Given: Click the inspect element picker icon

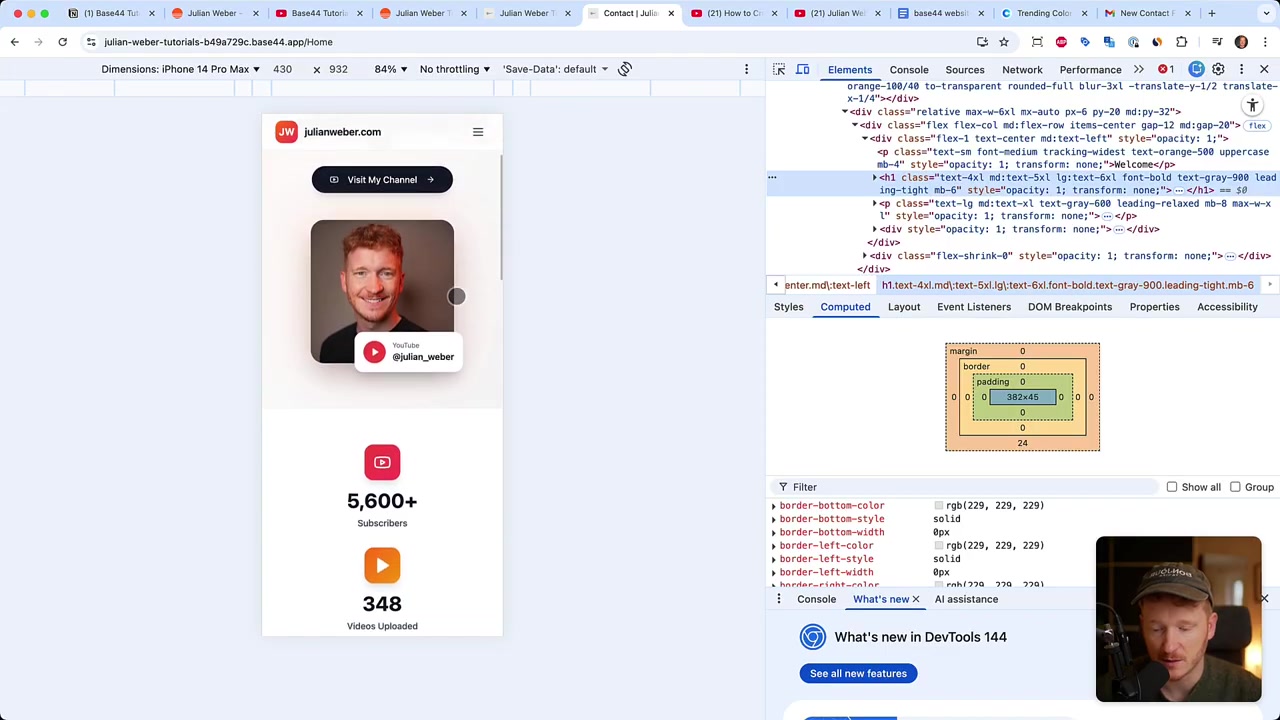Looking at the screenshot, I should 779,69.
